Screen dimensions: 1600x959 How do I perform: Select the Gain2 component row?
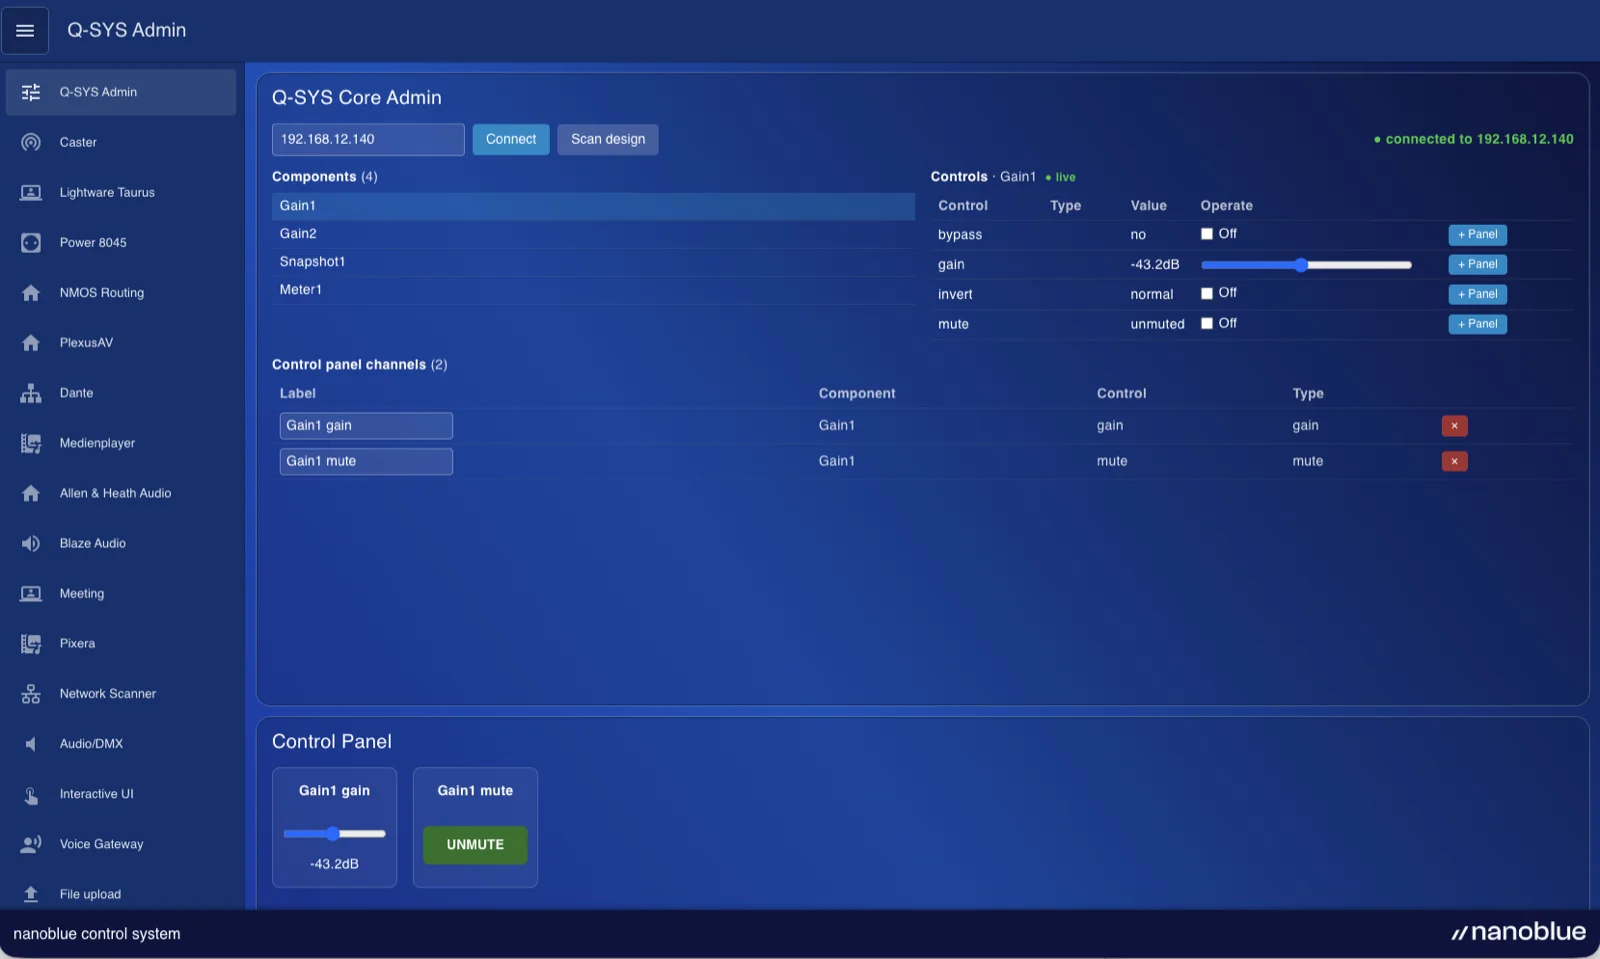(x=593, y=234)
